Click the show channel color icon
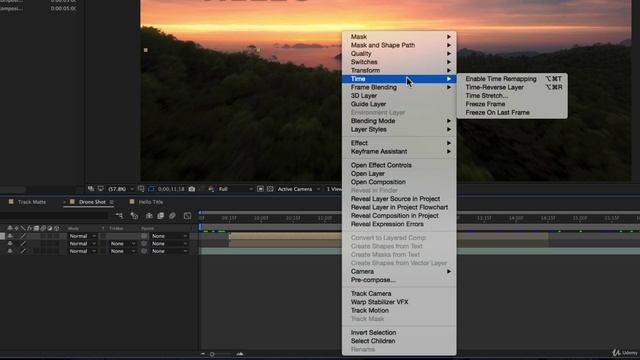Viewport: 640px width, 360px height. [x=211, y=189]
